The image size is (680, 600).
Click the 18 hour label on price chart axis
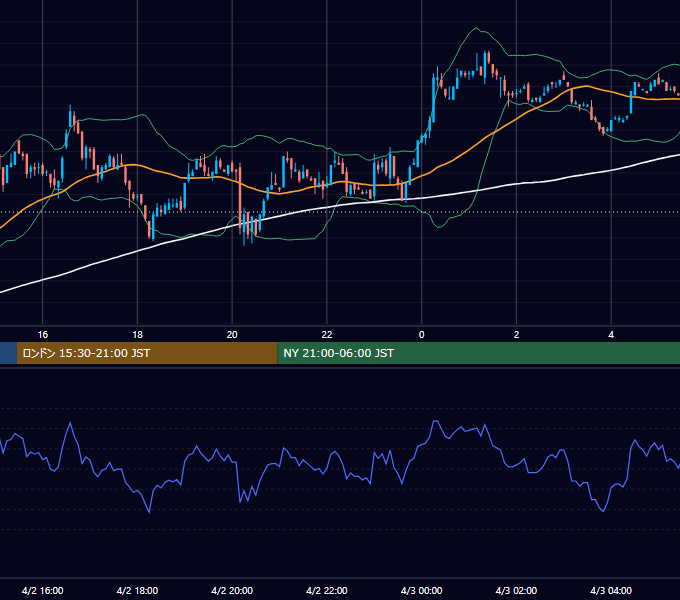click(137, 335)
